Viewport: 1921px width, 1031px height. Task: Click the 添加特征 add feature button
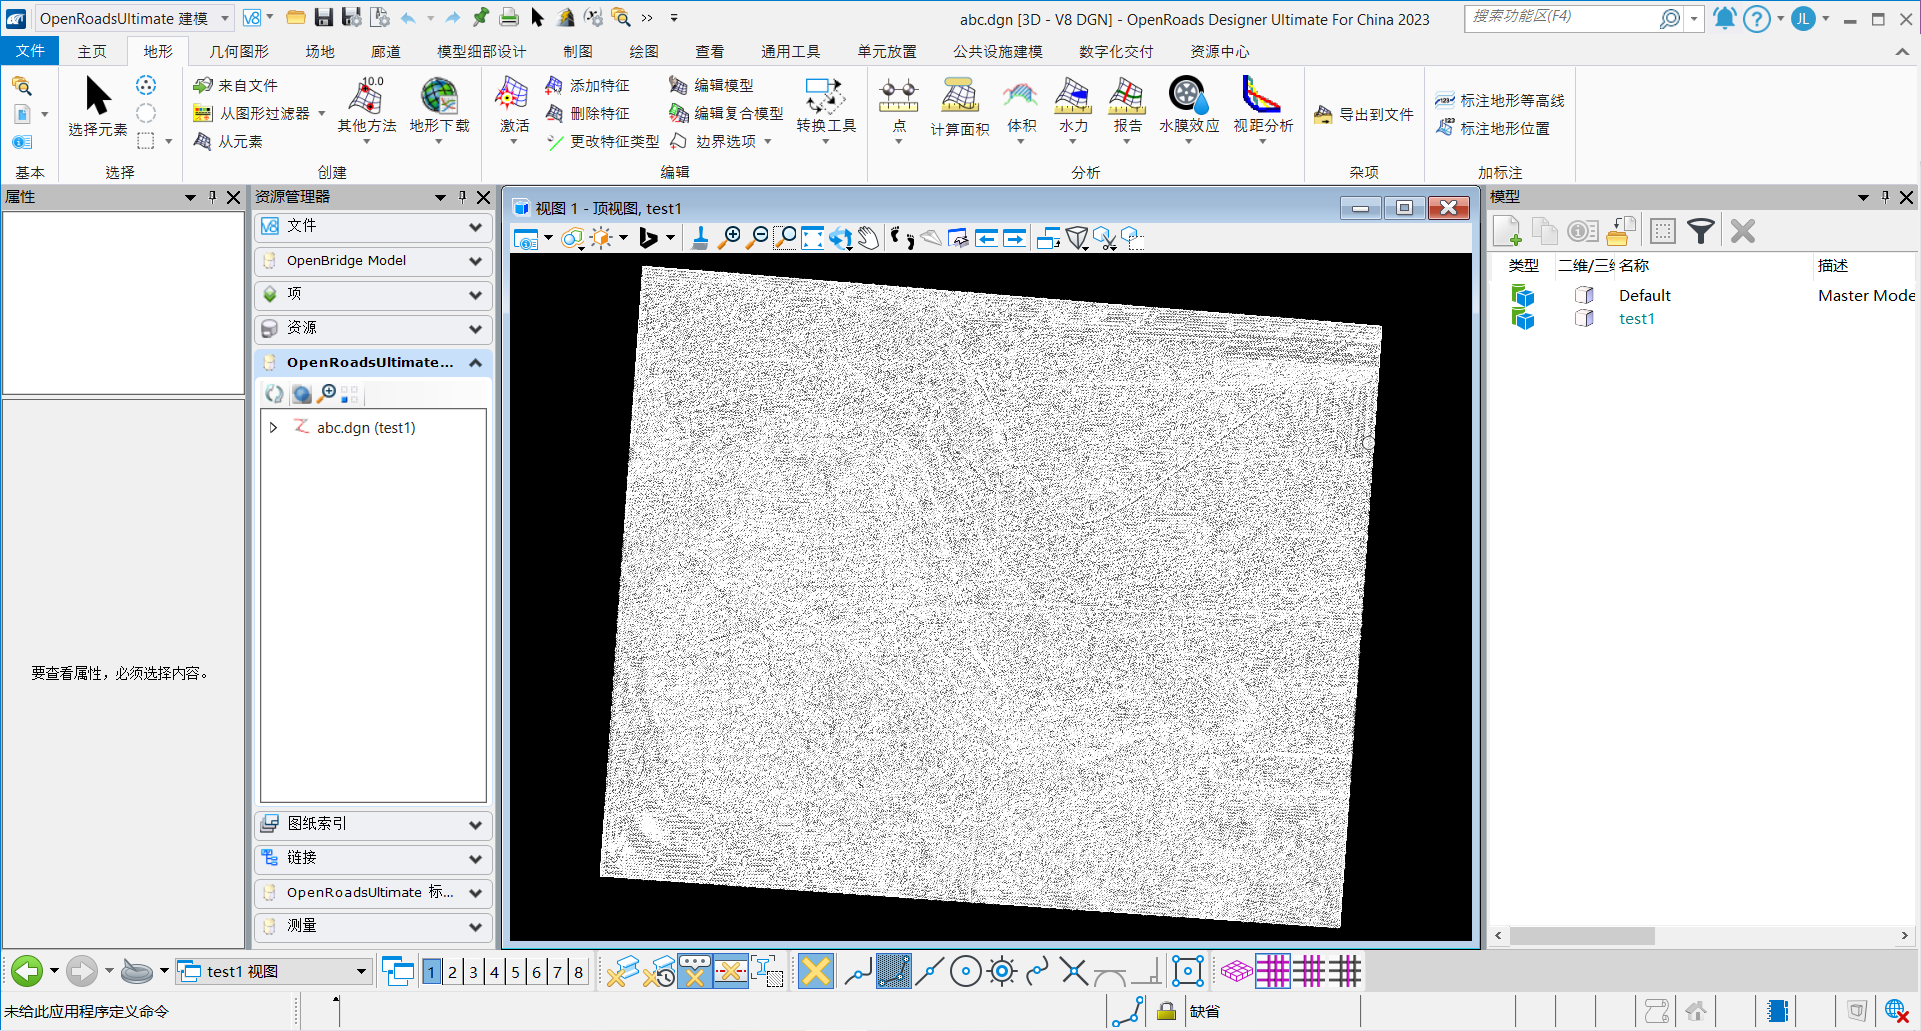point(588,86)
